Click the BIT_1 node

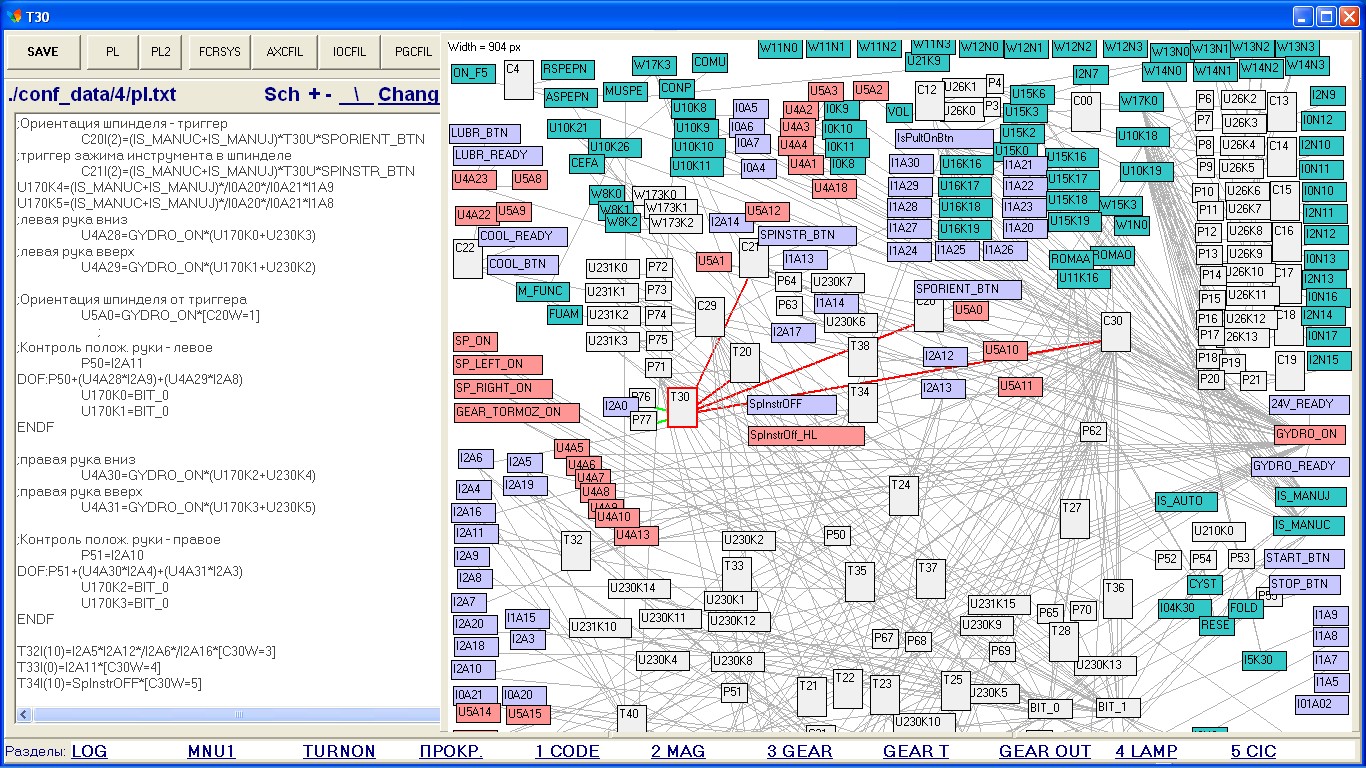coord(1117,707)
